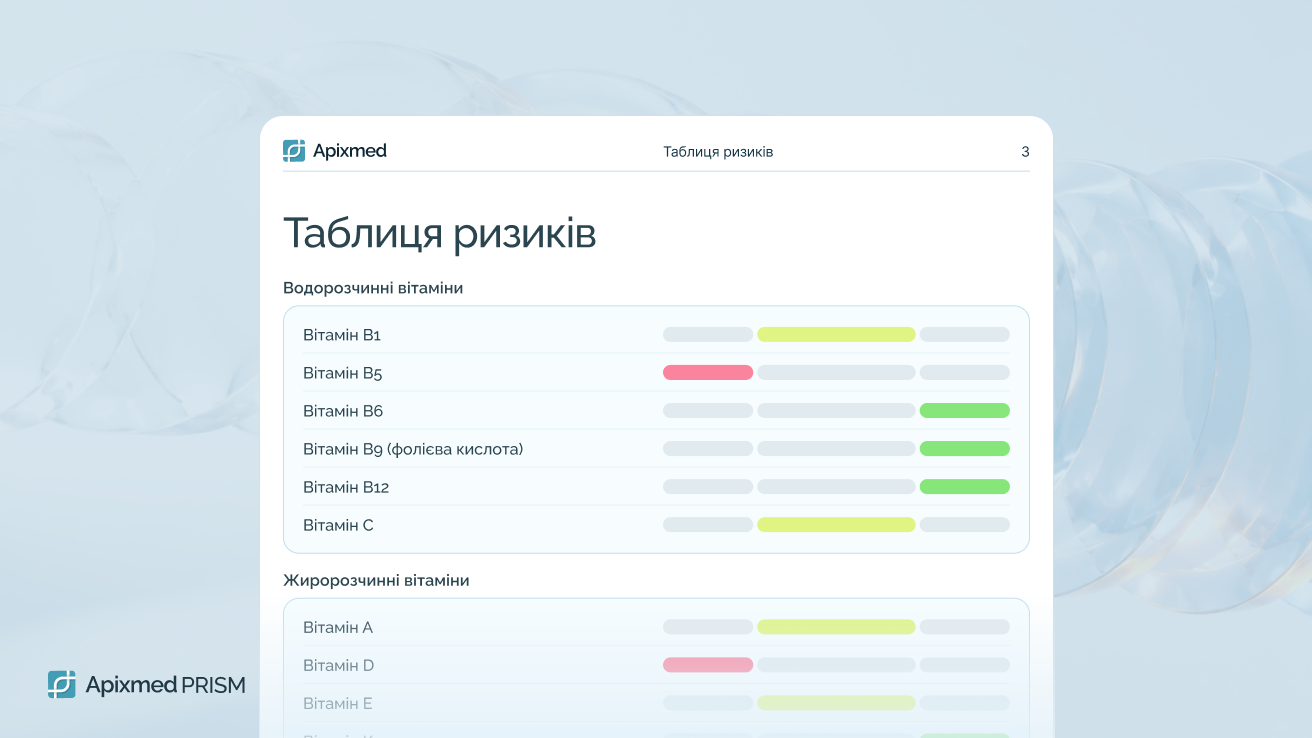Viewport: 1312px width, 738px height.
Task: Click 'Вітамін B9 (фолієва кислота)' row label
Action: 413,449
